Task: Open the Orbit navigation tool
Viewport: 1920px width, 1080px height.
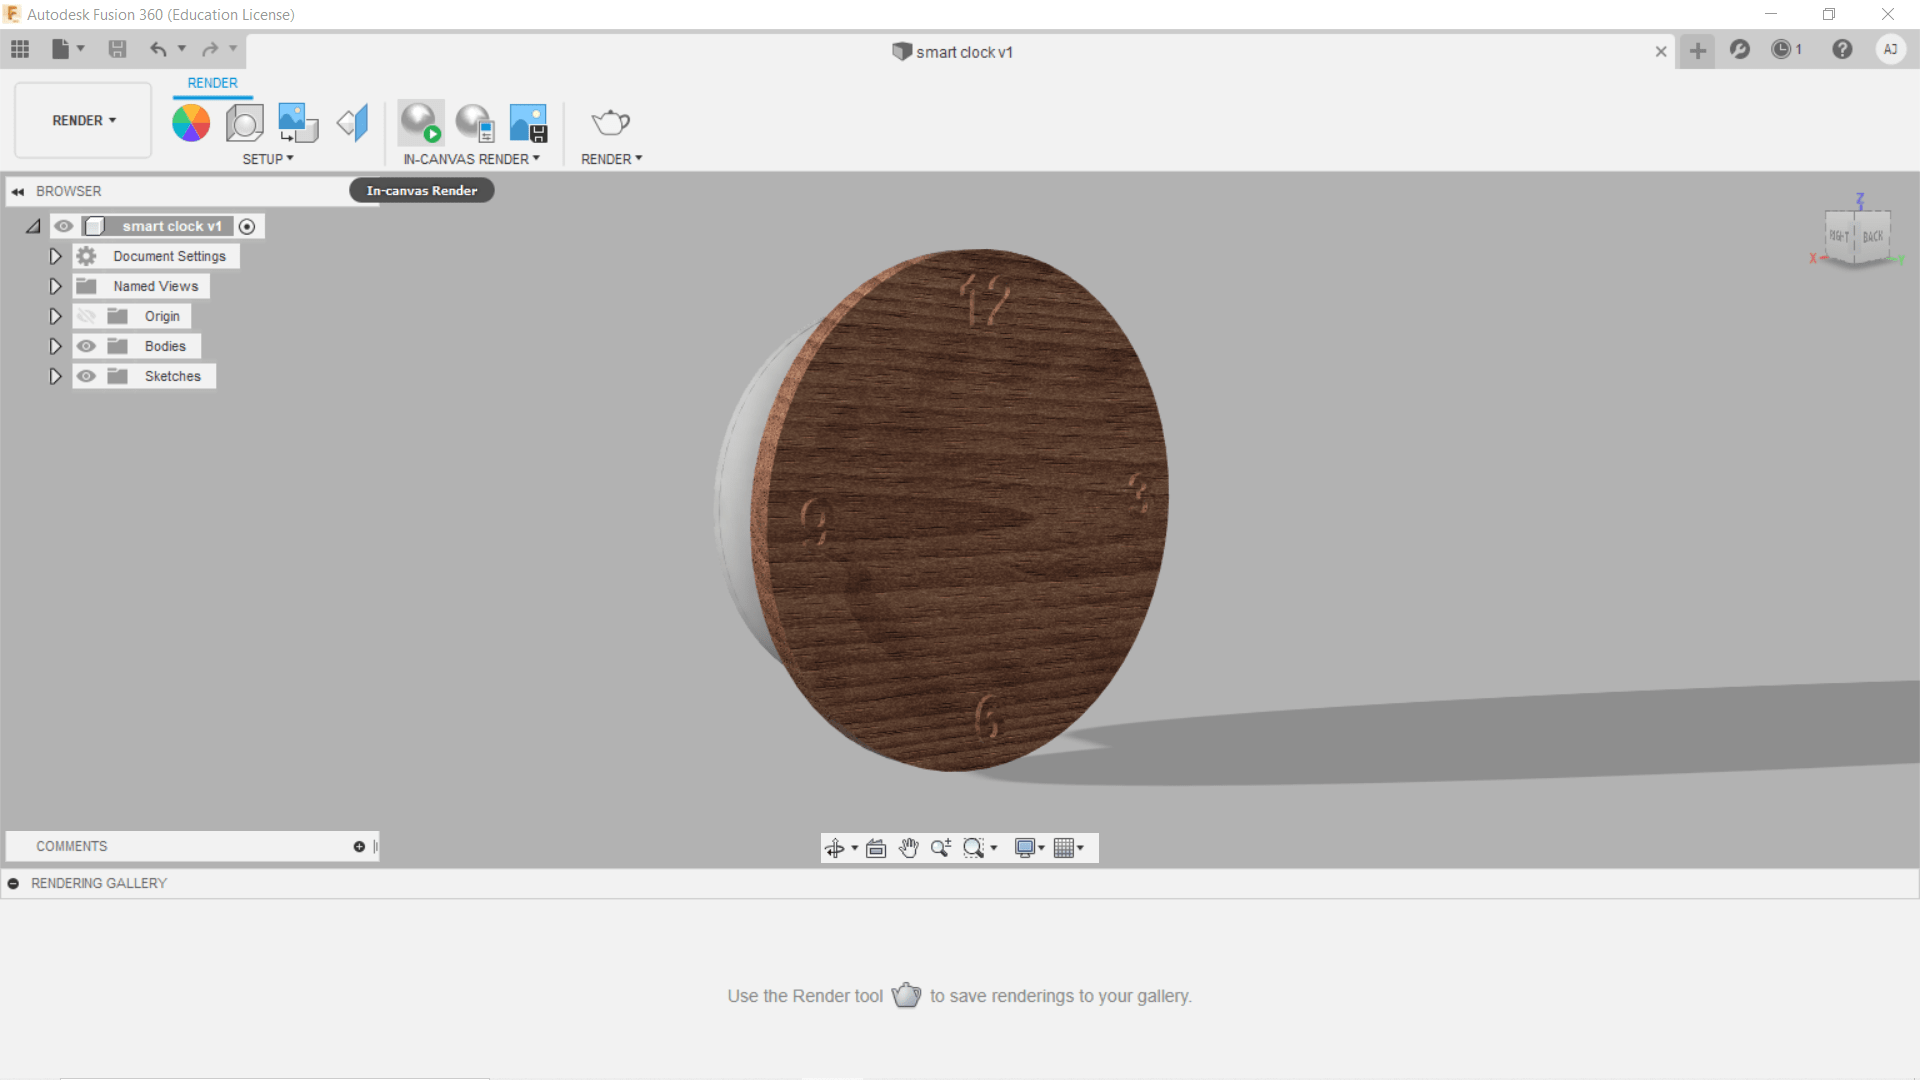Action: (835, 848)
